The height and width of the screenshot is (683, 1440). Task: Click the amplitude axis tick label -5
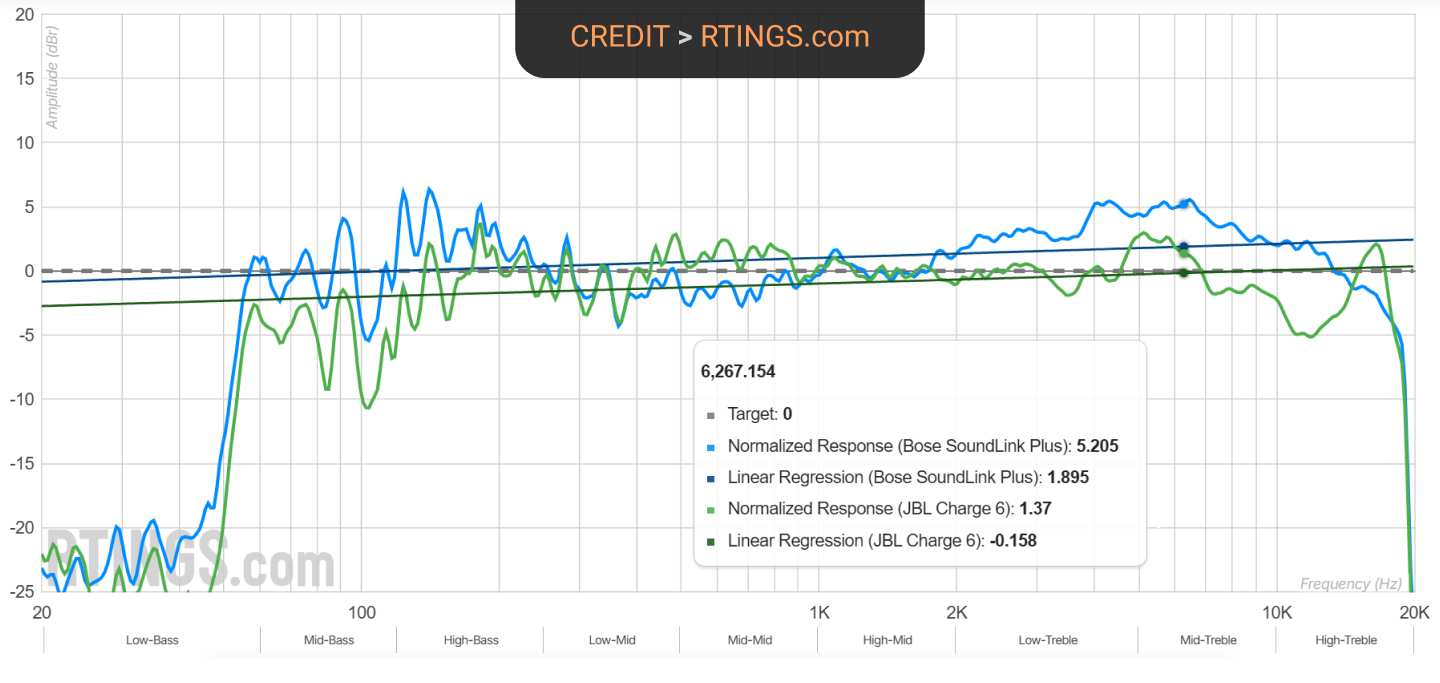click(x=27, y=335)
